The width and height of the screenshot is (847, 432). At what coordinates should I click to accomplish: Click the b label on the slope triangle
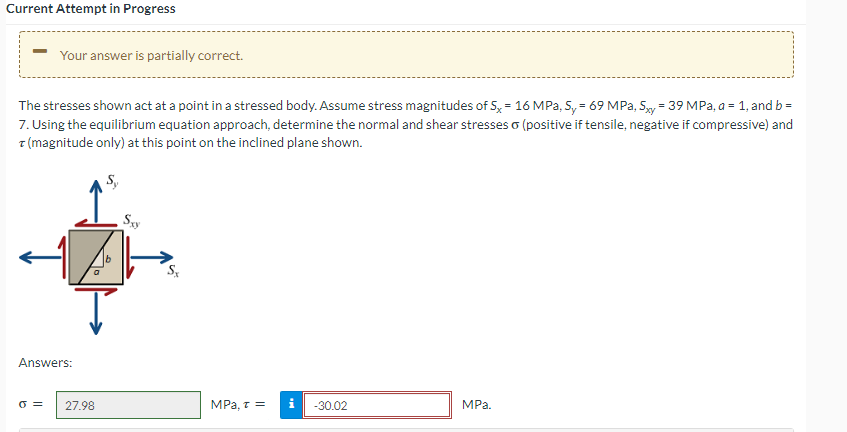[x=107, y=259]
